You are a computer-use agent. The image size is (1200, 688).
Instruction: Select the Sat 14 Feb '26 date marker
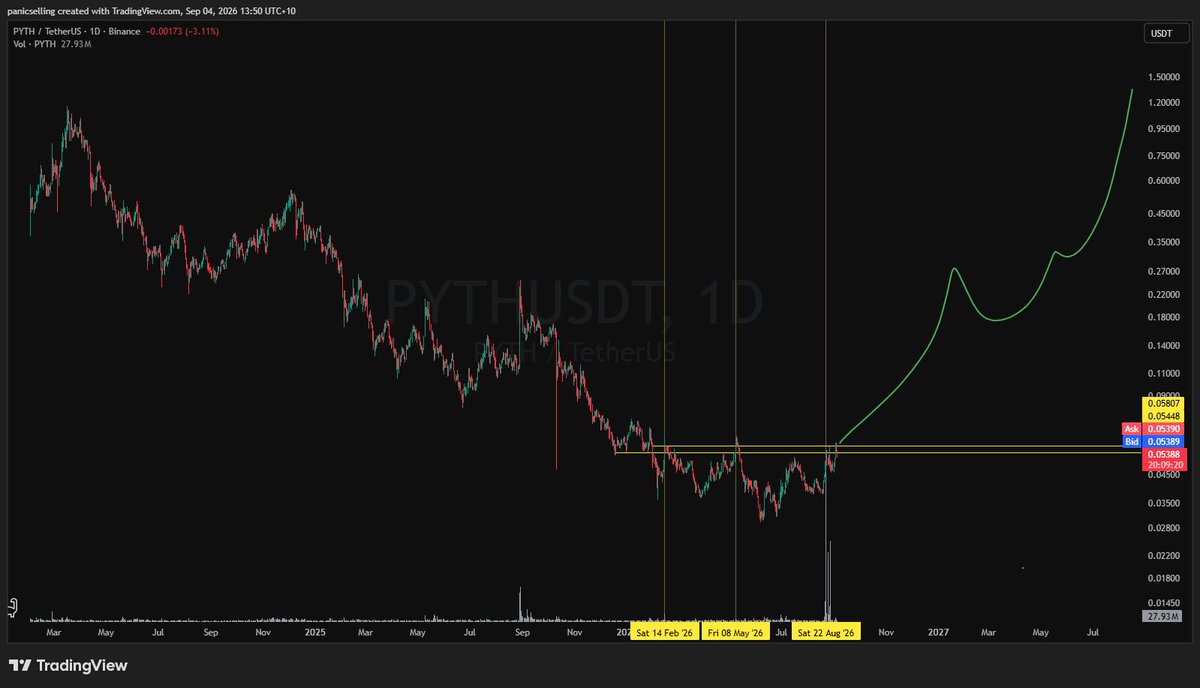[x=664, y=633]
